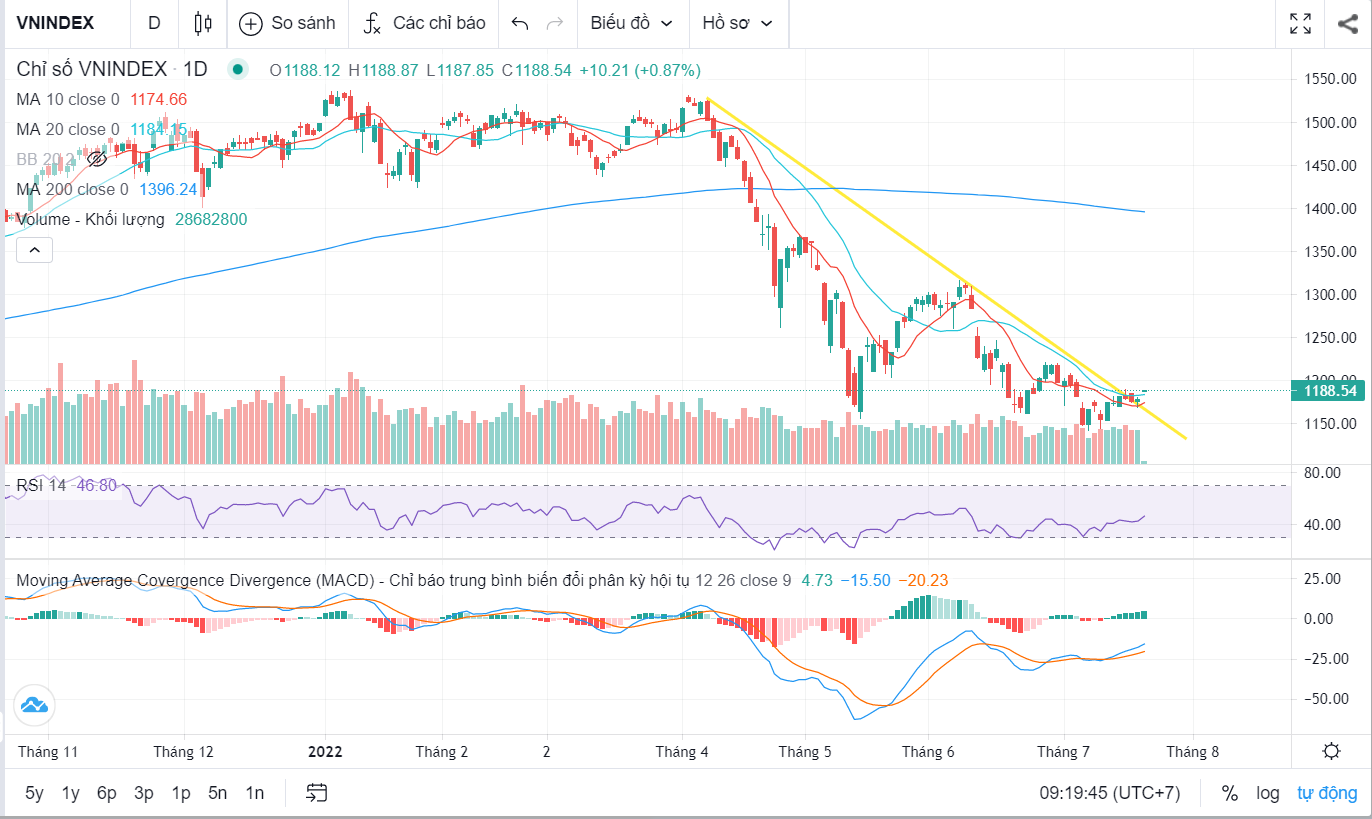Open chart settings gear icon
The height and width of the screenshot is (819, 1372).
pos(1331,751)
